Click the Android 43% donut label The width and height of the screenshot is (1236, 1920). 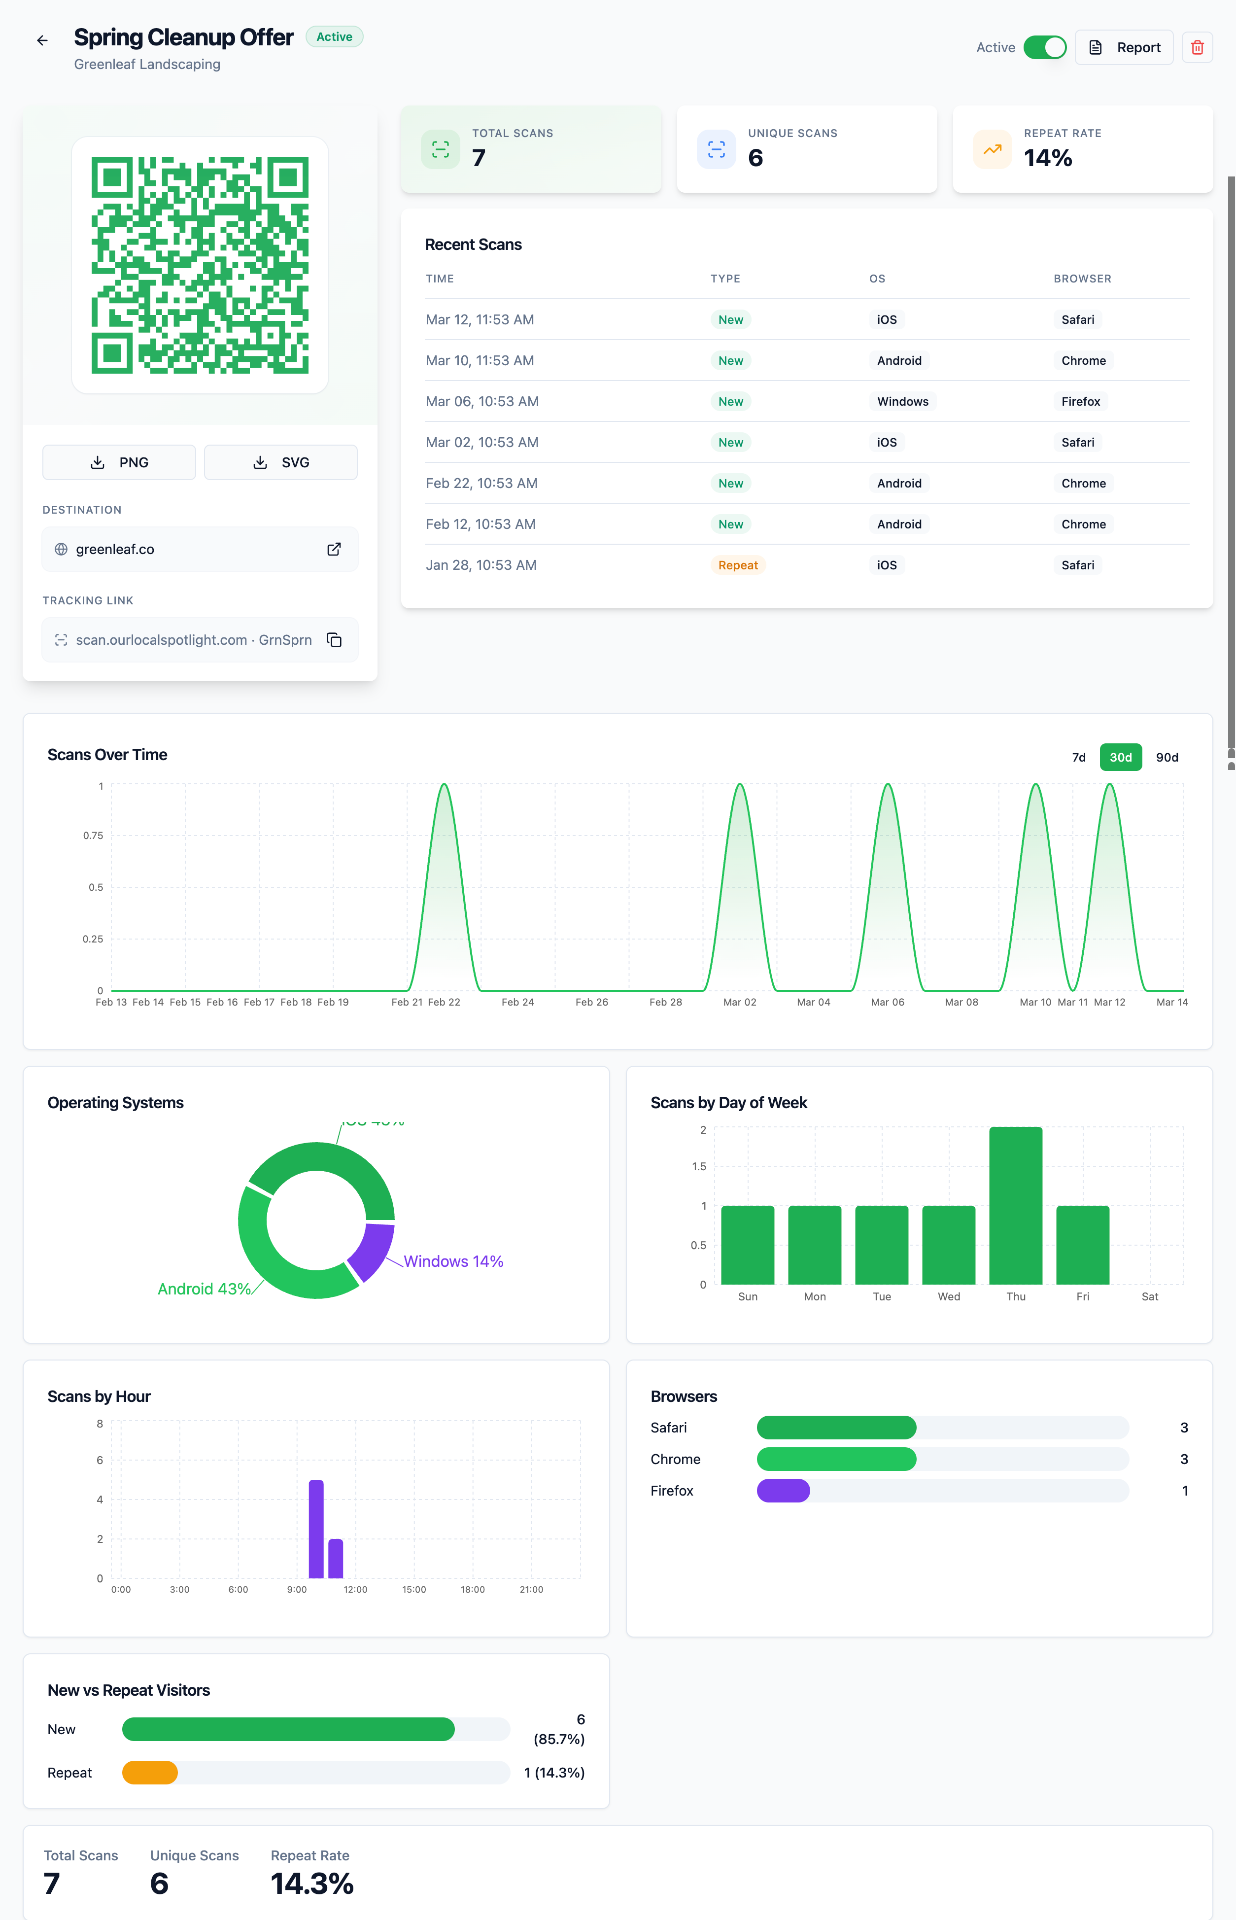[x=204, y=1289]
